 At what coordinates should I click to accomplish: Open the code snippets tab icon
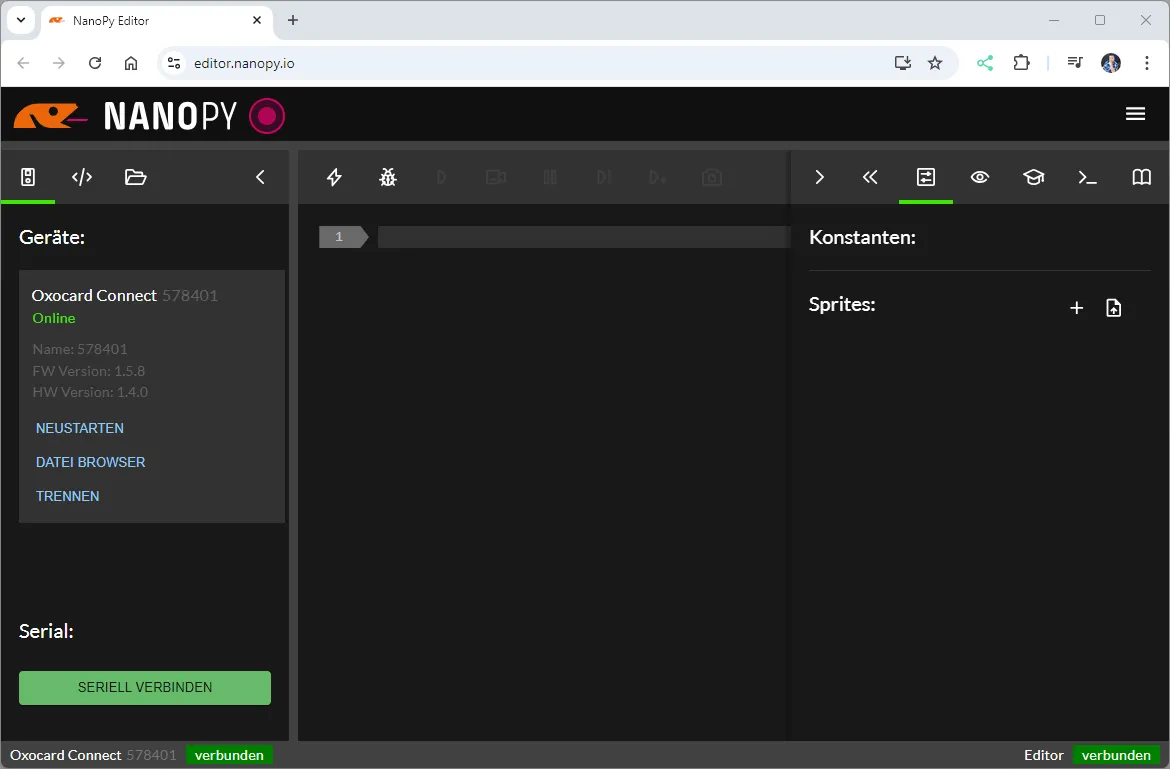pos(82,177)
